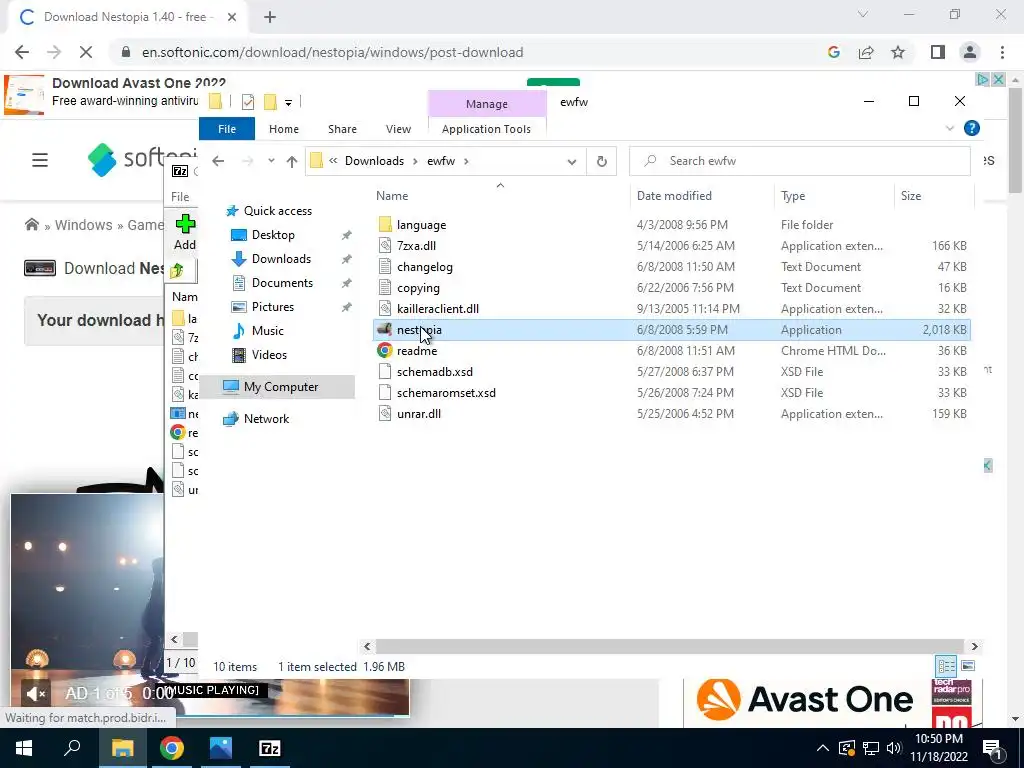Viewport: 1024px width, 768px height.
Task: Open the Chrome three-dot menu
Action: (x=1002, y=52)
